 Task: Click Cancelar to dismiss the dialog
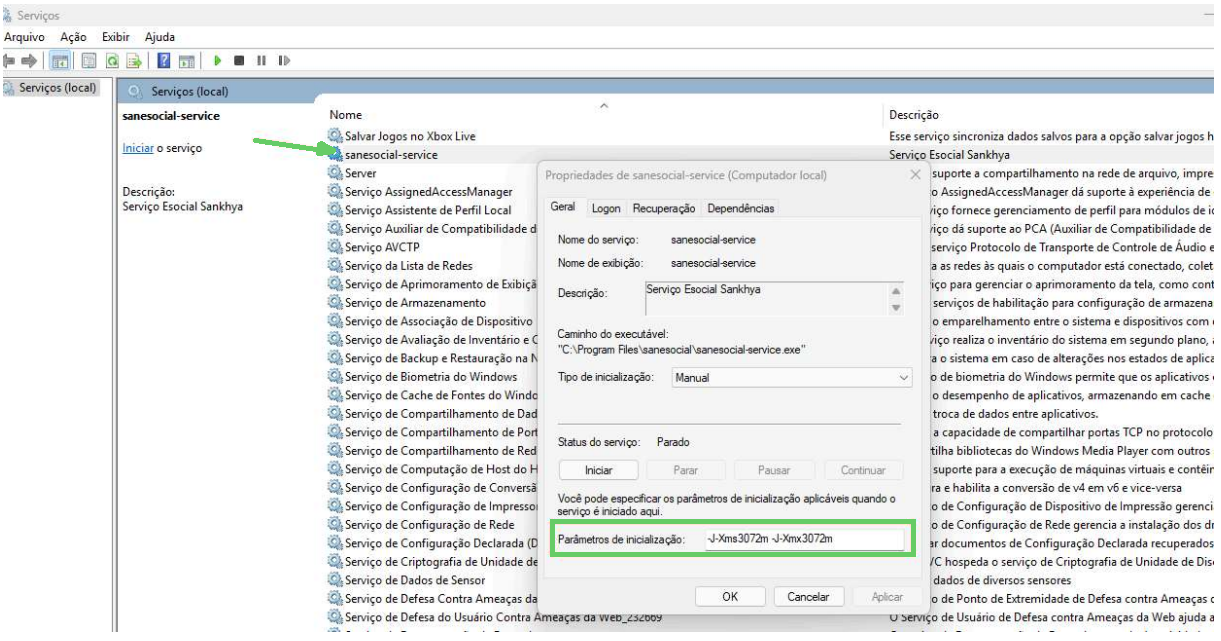[x=808, y=596]
